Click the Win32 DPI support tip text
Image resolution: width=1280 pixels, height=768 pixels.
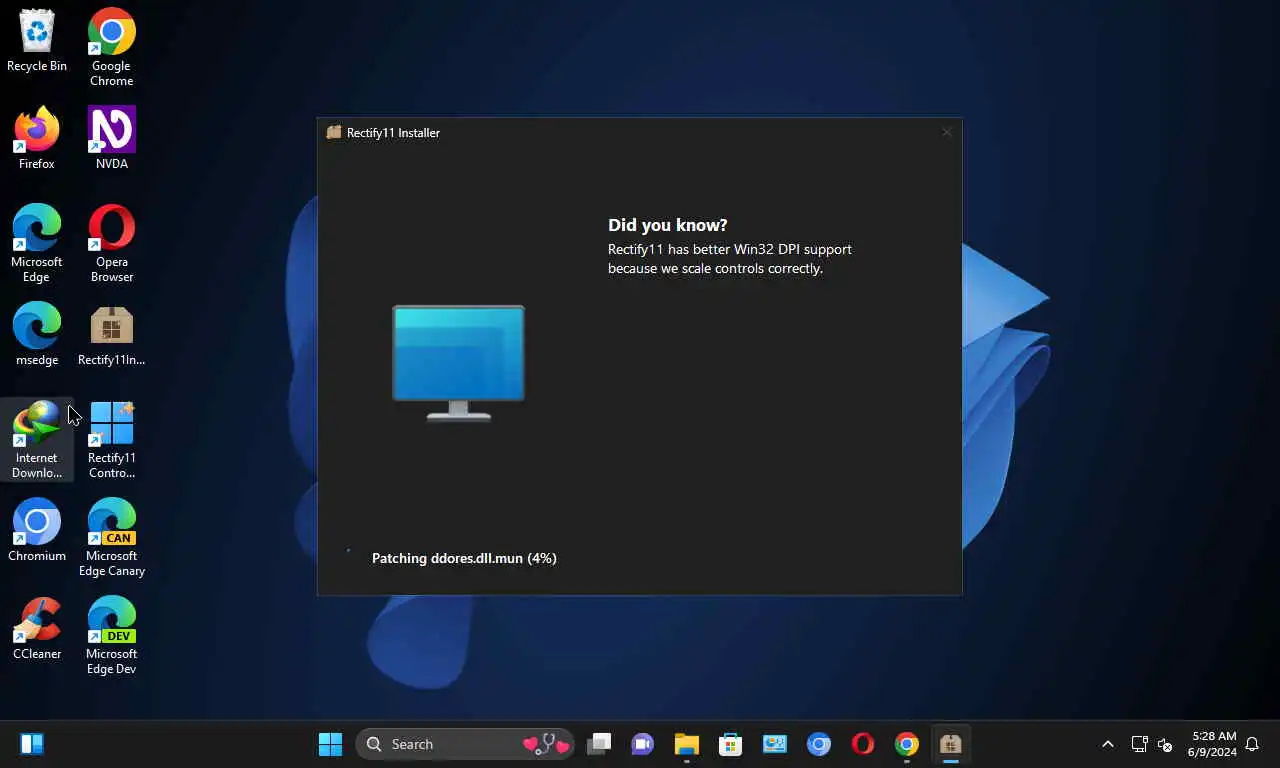click(730, 259)
